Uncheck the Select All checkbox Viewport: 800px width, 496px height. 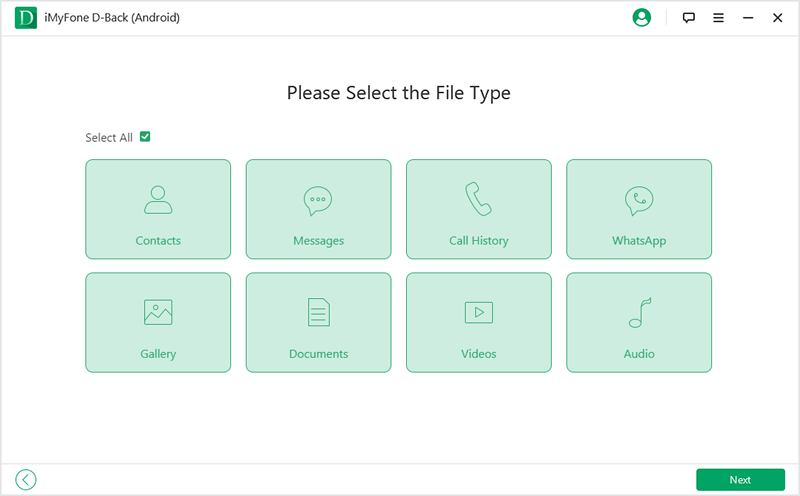point(145,137)
